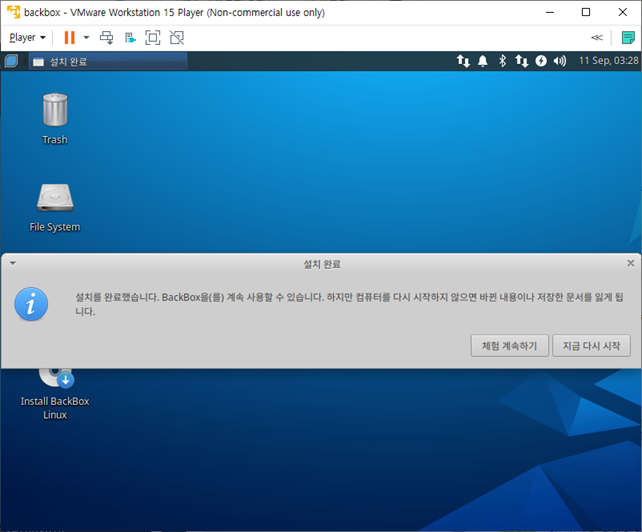Open the dialog window menu triangle
Screen dimensions: 642x532
[13, 263]
